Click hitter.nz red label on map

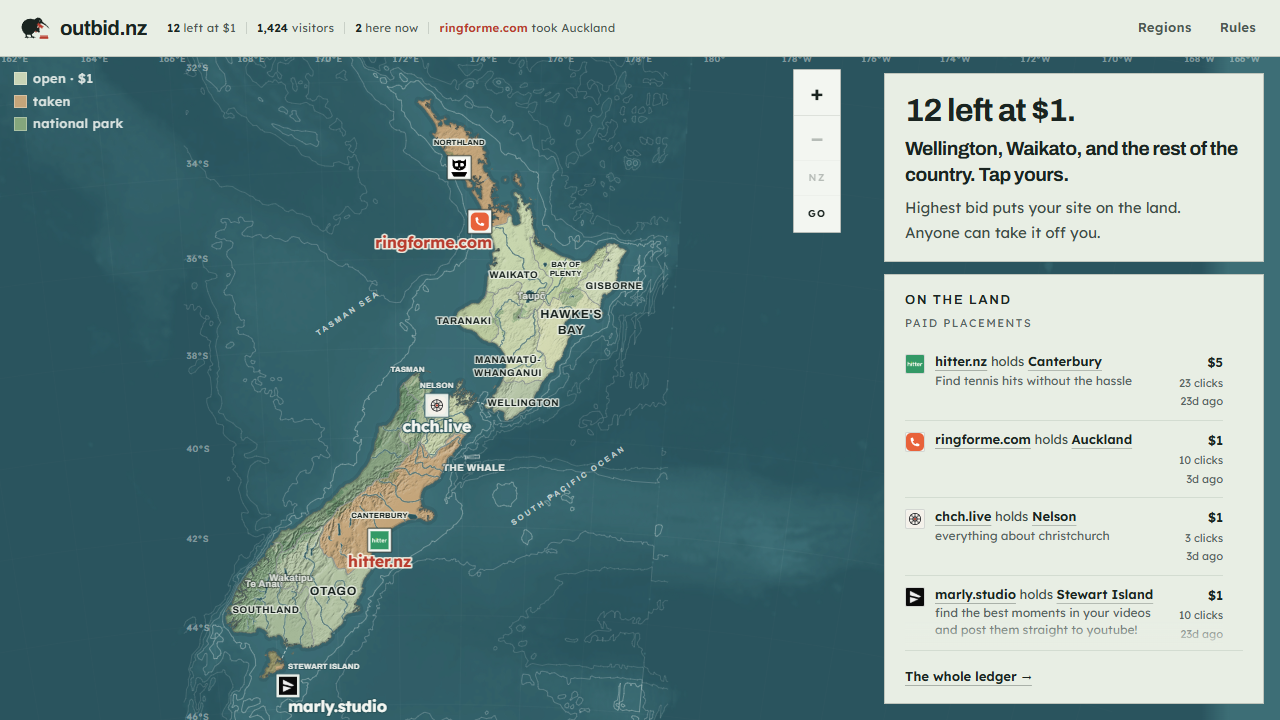380,562
